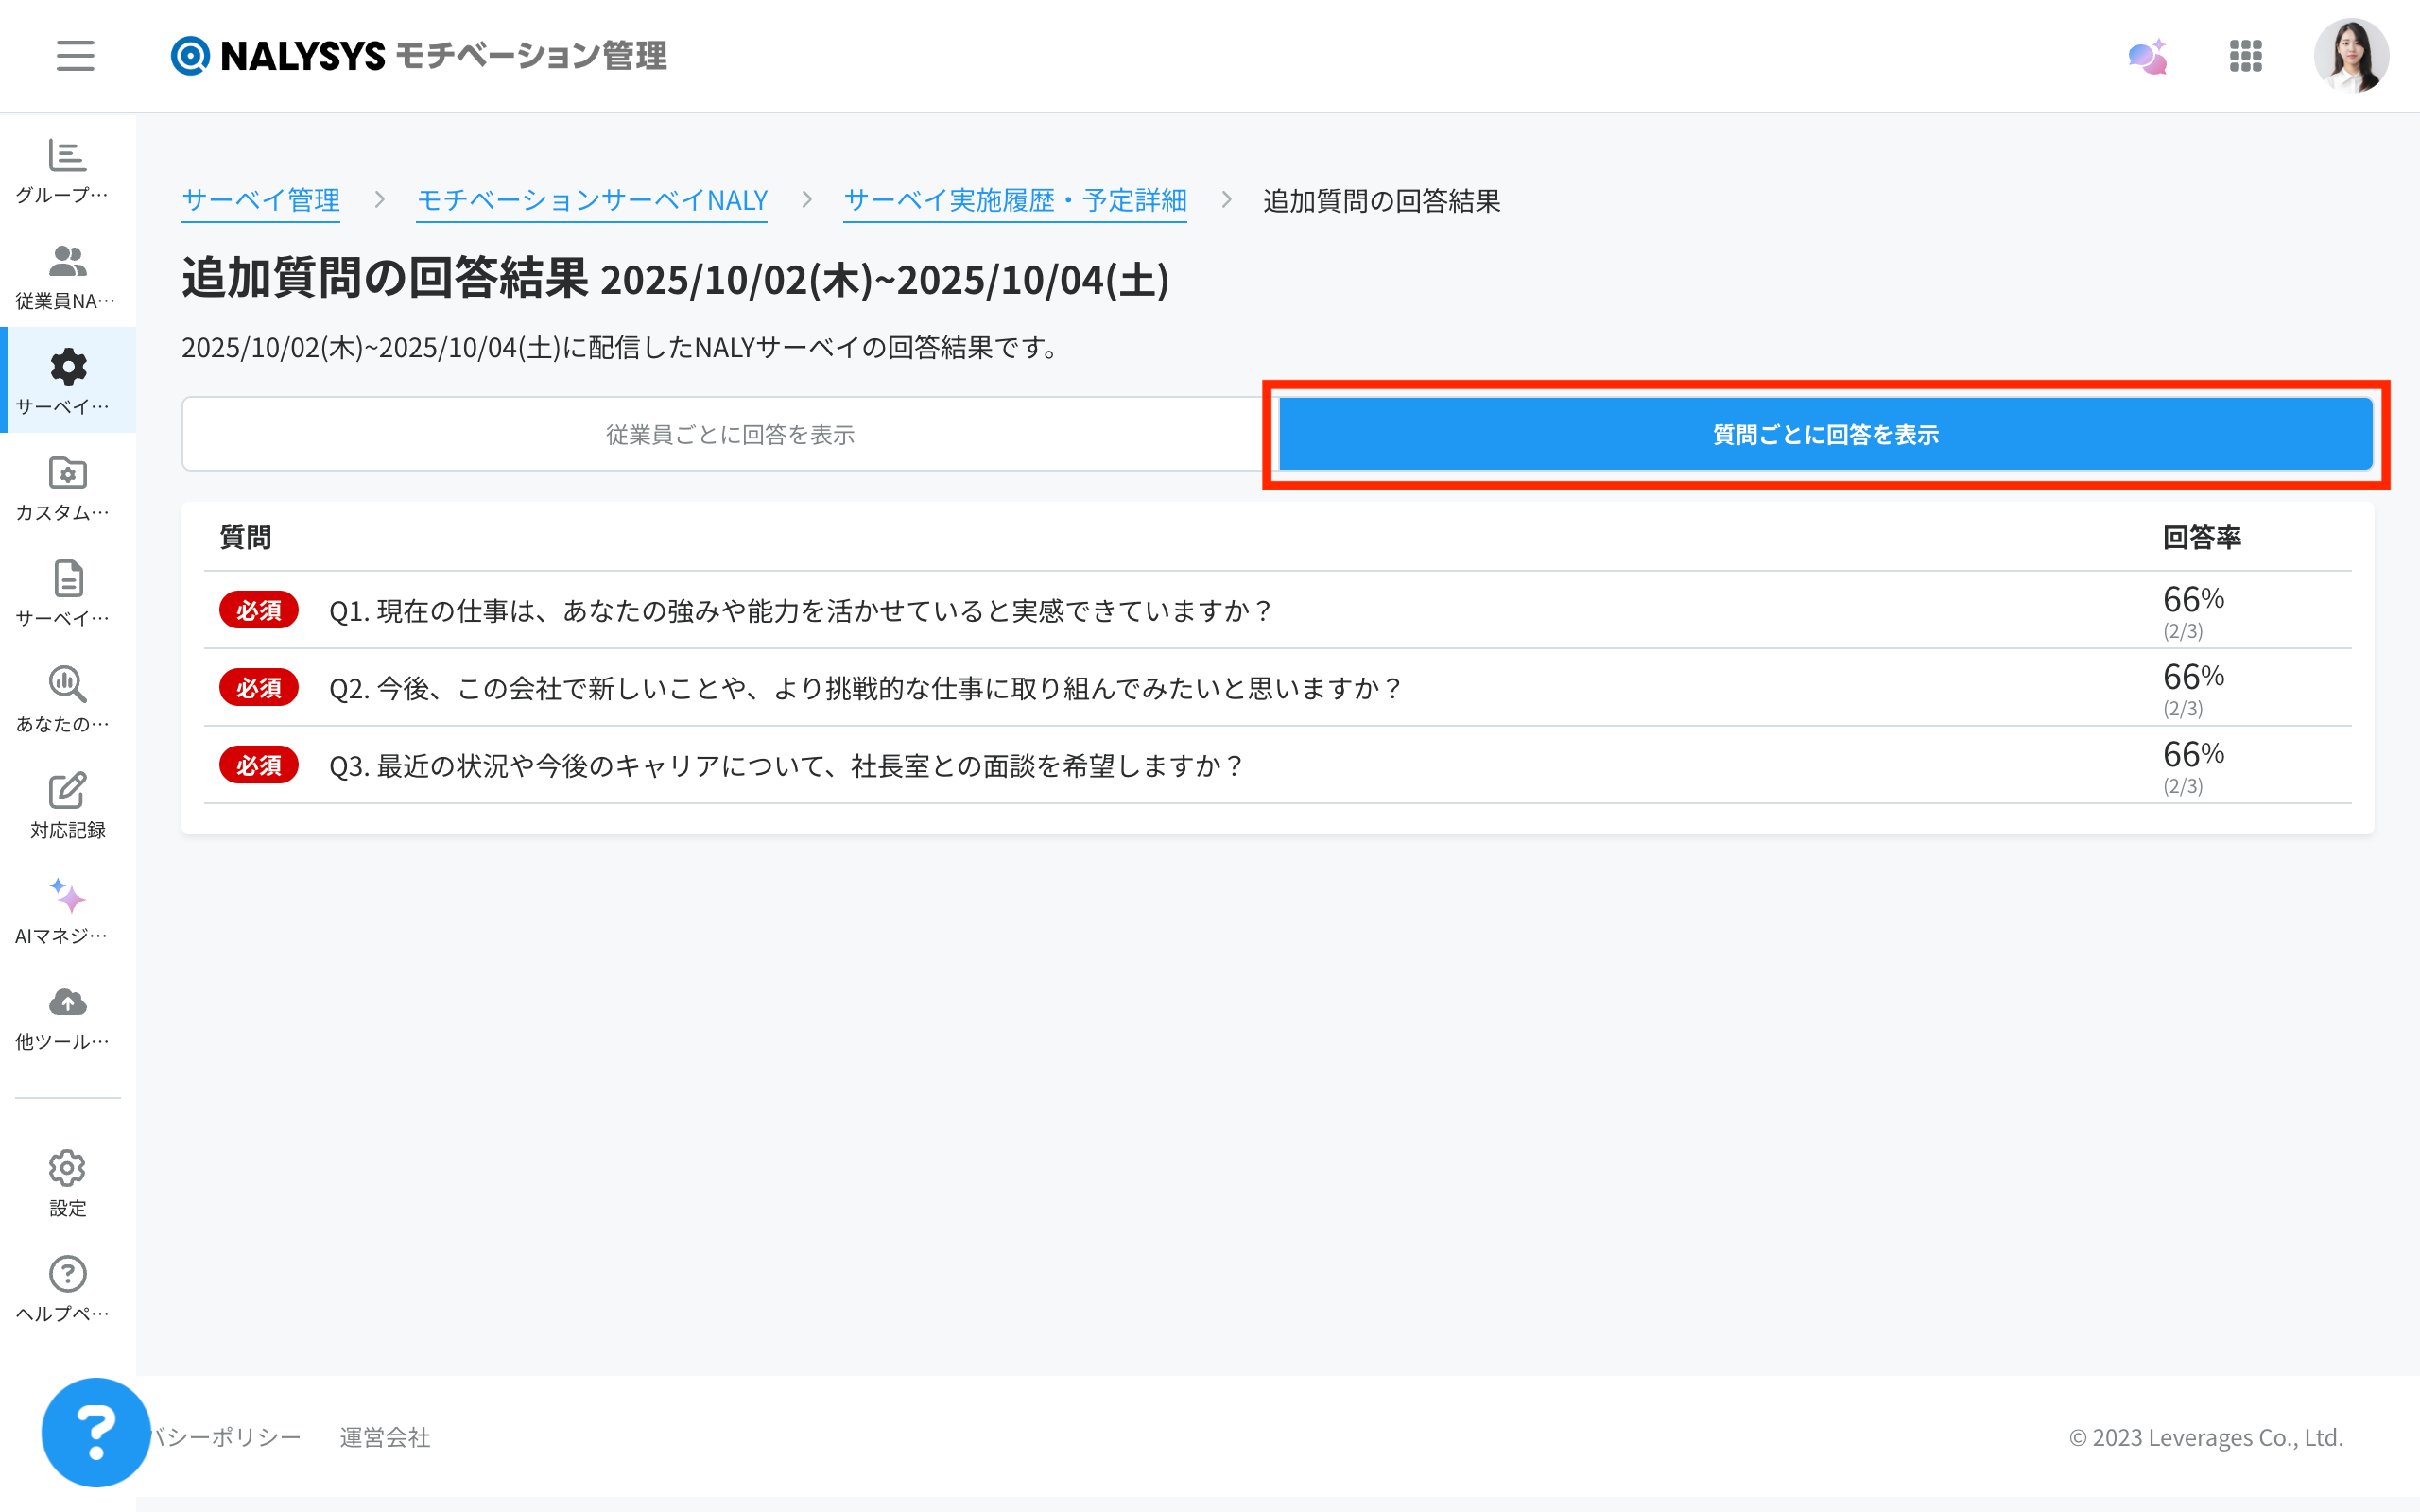The width and height of the screenshot is (2420, 1512).
Task: Click the blue floating help button
Action: click(x=96, y=1432)
